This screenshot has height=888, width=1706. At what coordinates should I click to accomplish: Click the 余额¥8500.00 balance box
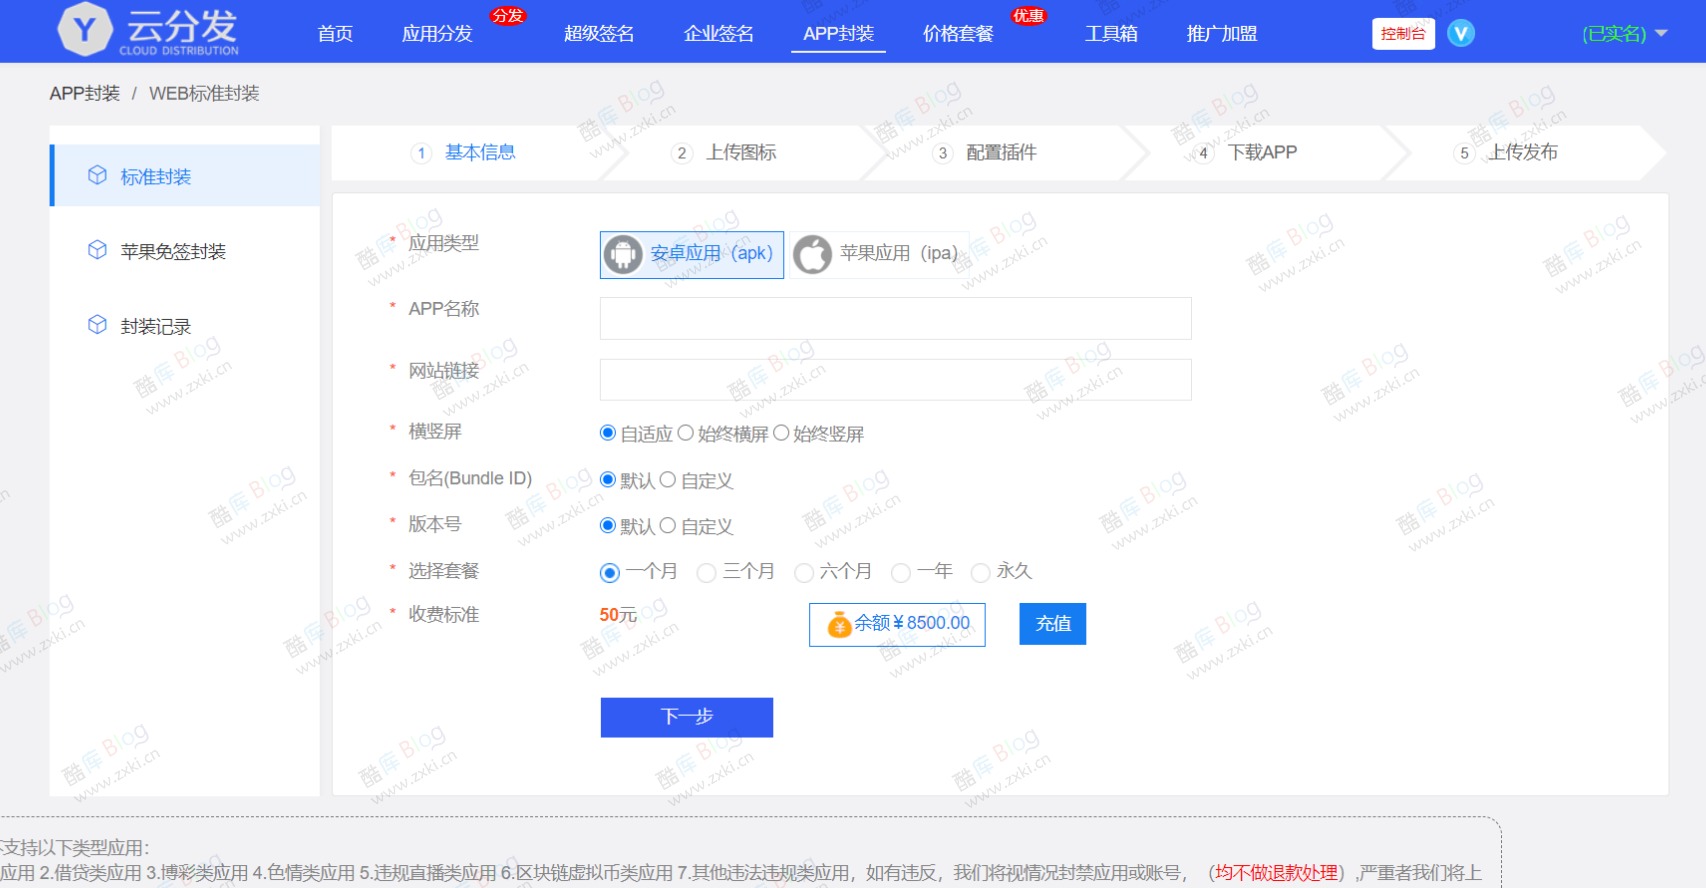(x=897, y=624)
